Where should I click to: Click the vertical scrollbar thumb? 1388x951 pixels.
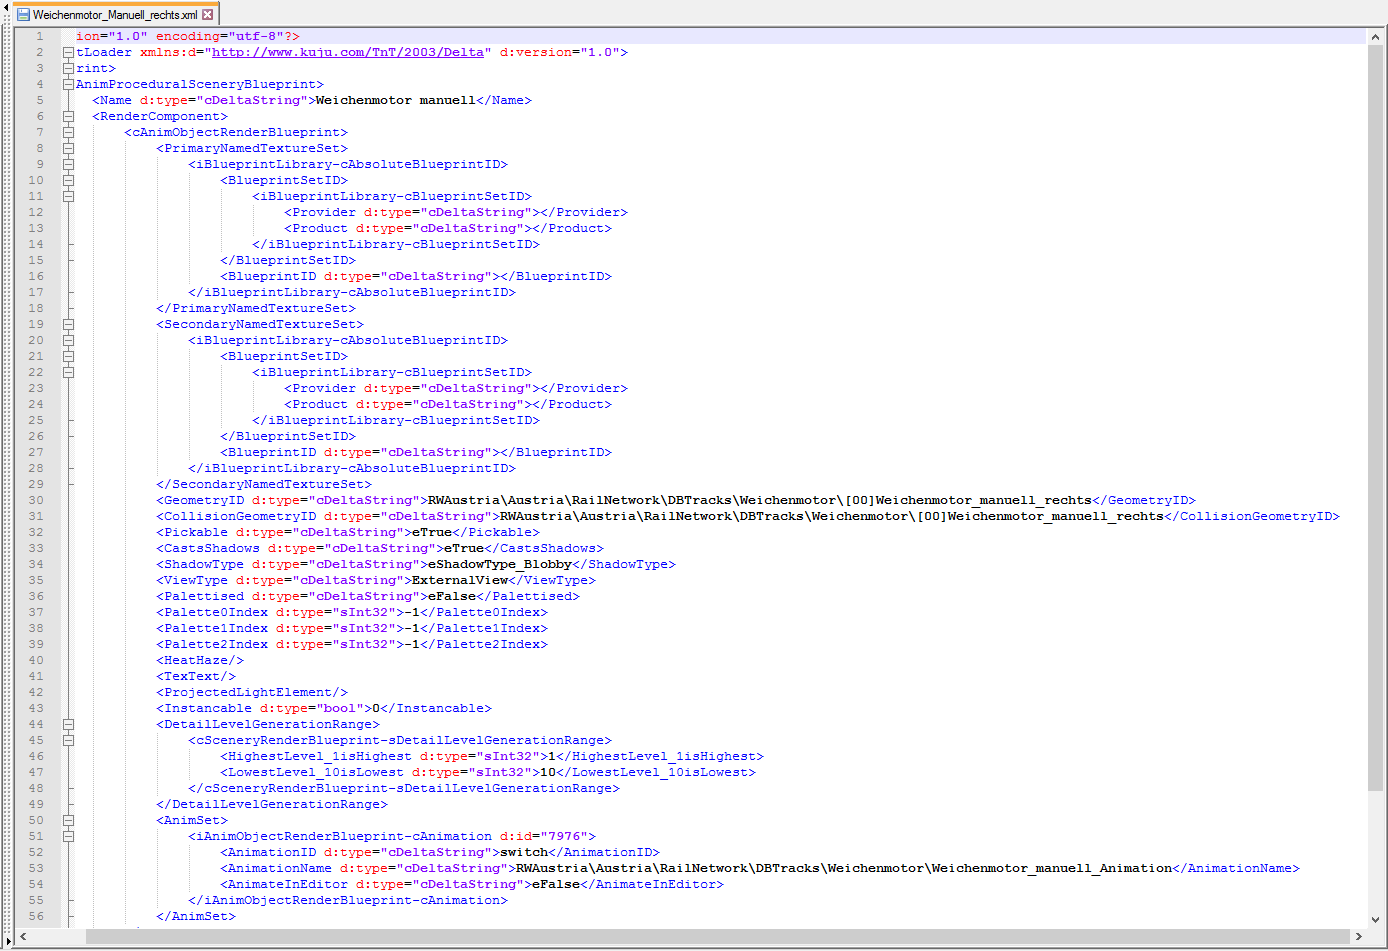coord(1376,418)
